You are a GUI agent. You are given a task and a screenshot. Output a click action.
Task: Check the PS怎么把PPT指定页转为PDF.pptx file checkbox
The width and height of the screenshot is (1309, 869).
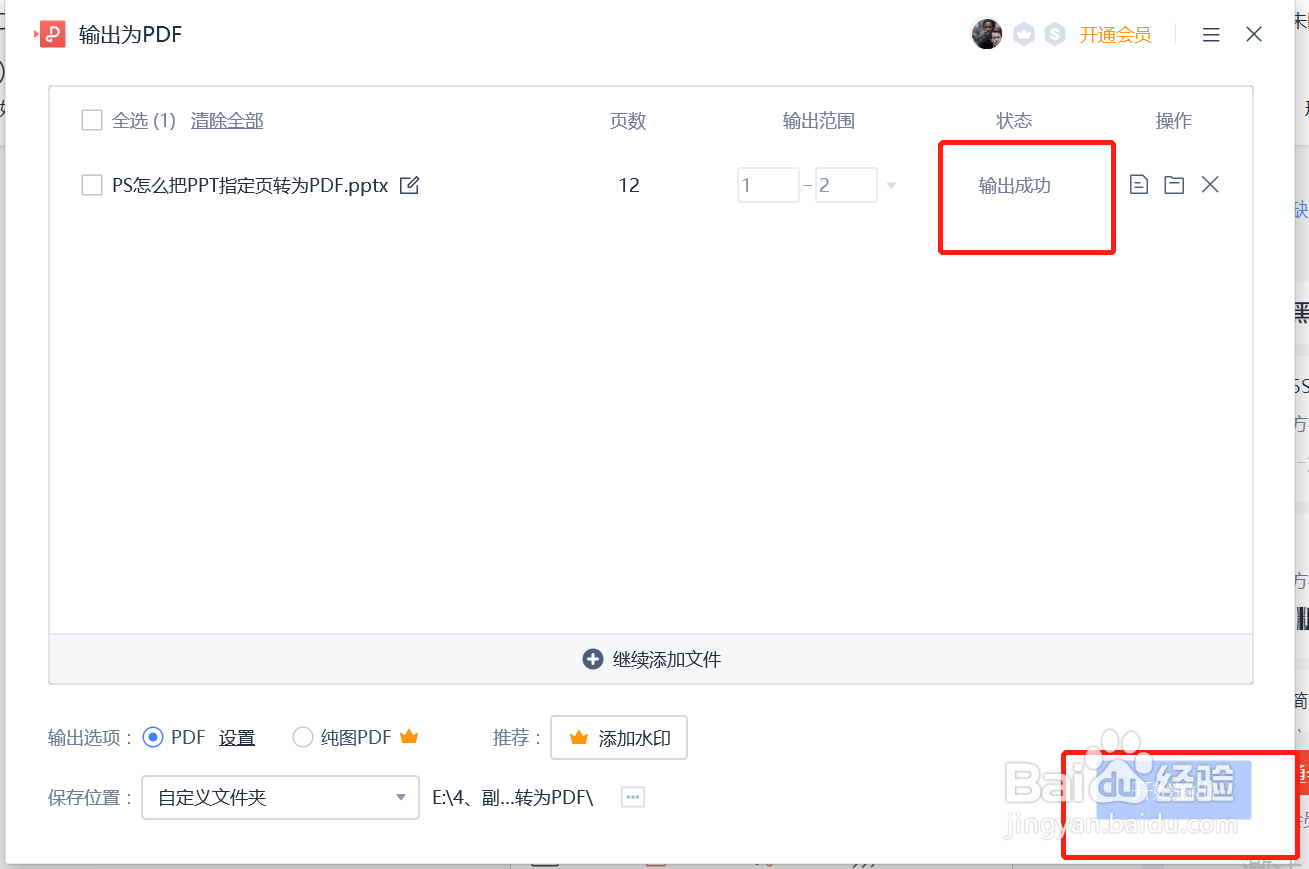92,185
